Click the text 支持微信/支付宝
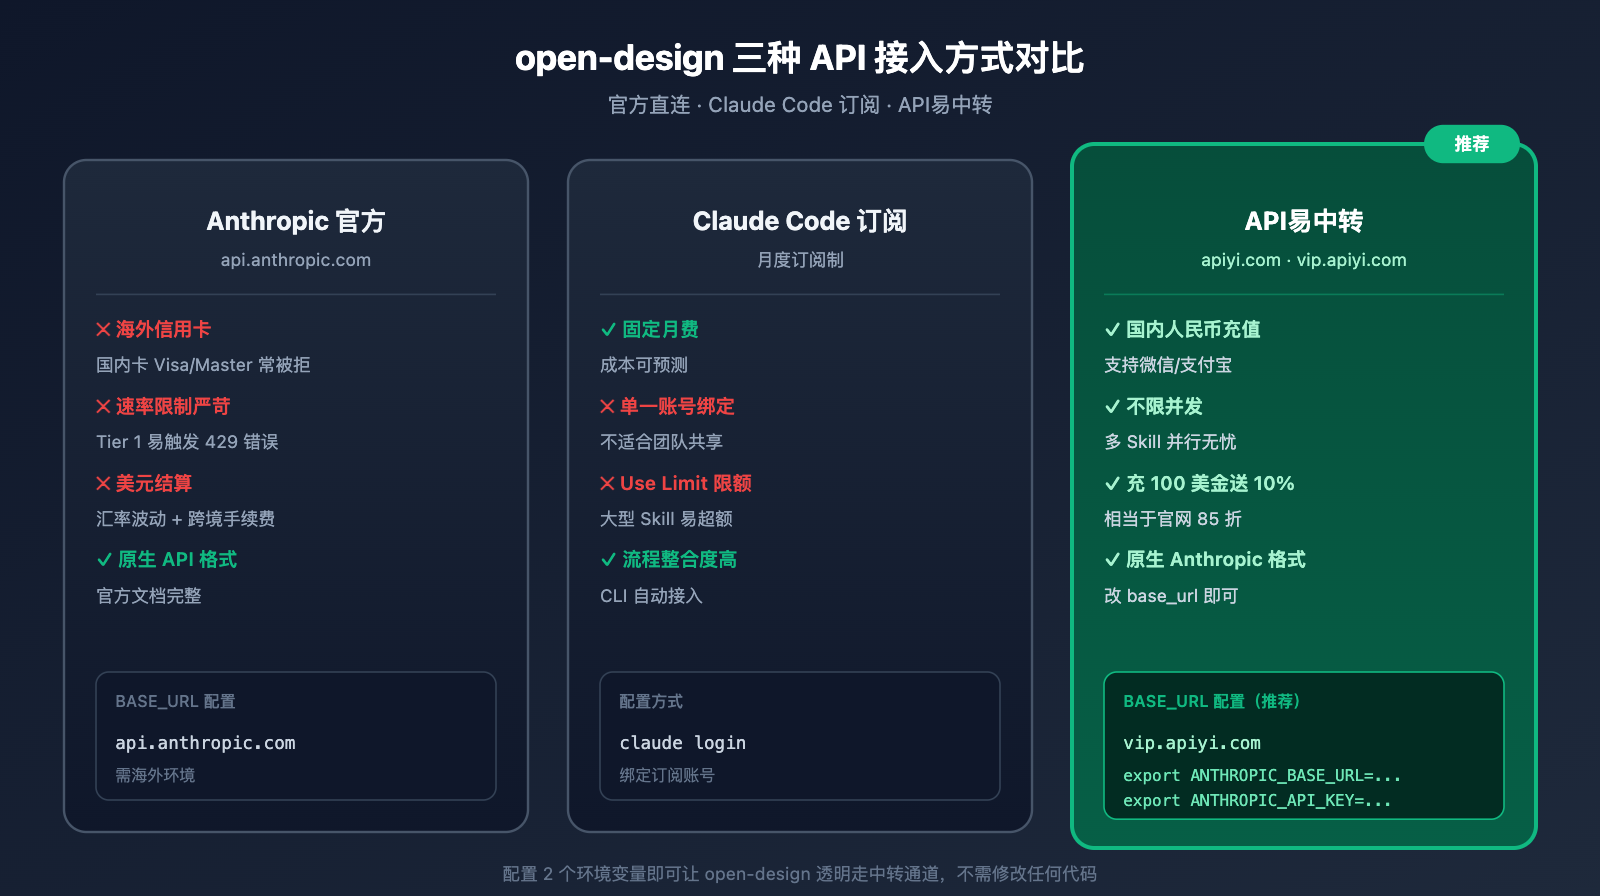Viewport: 1600px width, 896px height. click(x=1168, y=365)
